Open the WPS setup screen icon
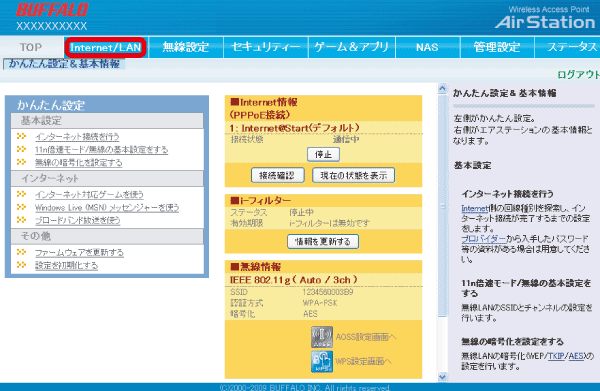 (322, 362)
